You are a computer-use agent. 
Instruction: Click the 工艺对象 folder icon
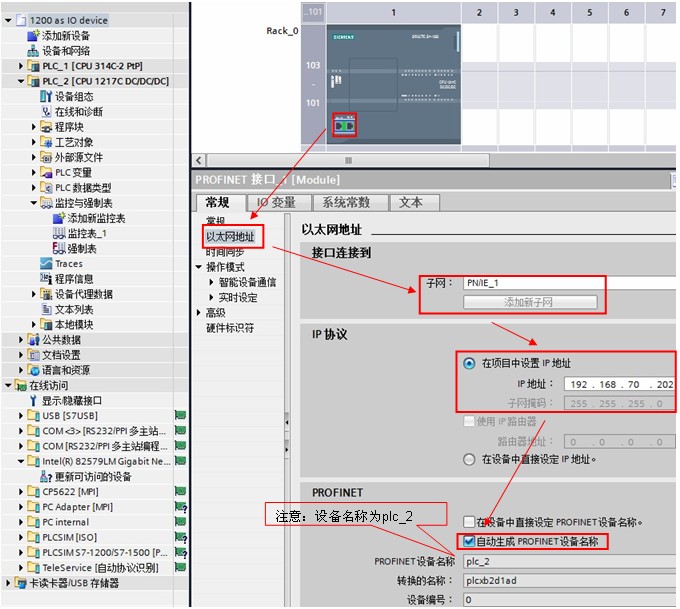[46, 142]
